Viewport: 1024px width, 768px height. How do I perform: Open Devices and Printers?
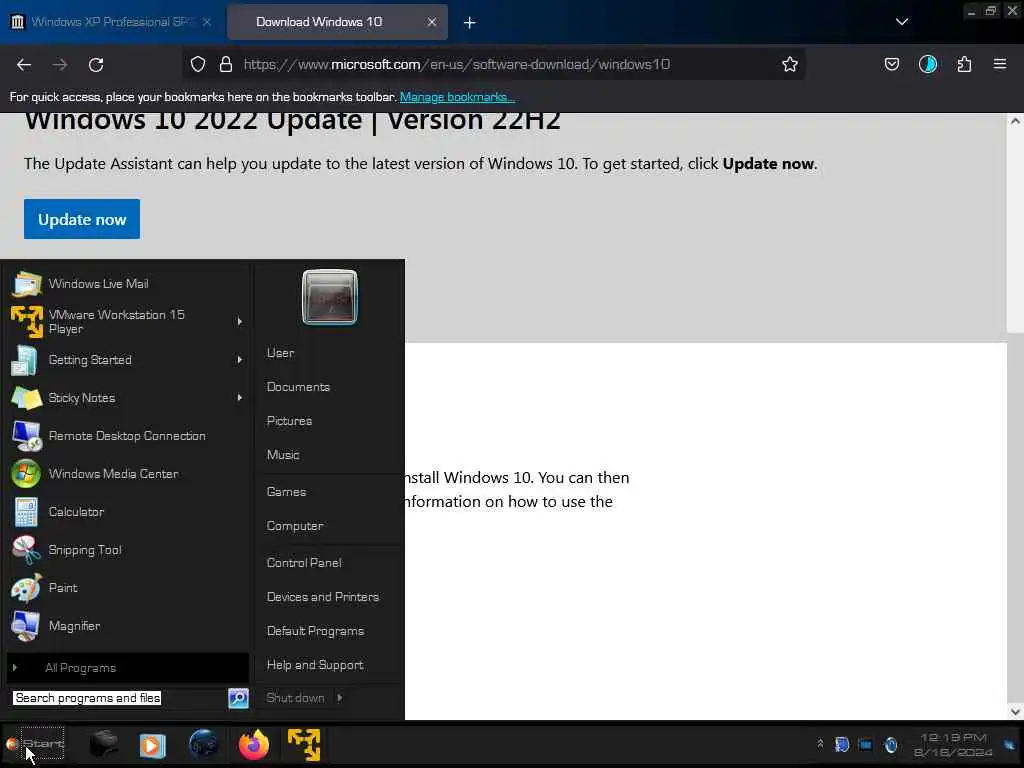(x=323, y=597)
